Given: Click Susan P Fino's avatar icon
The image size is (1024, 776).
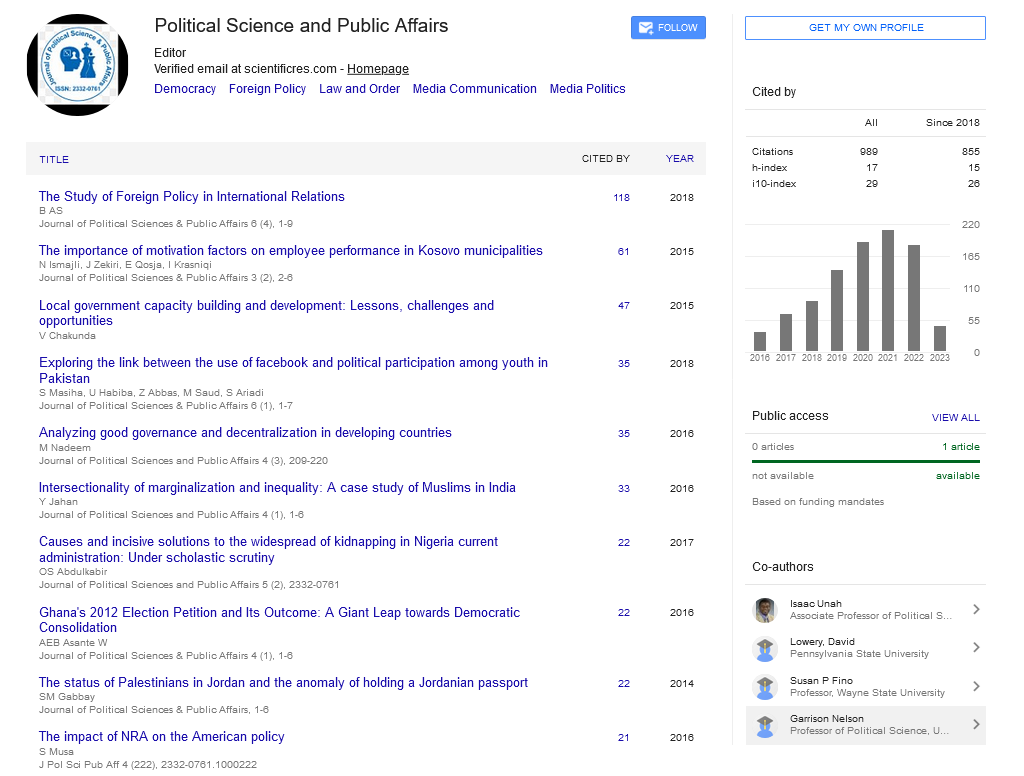Looking at the screenshot, I should coord(765,687).
